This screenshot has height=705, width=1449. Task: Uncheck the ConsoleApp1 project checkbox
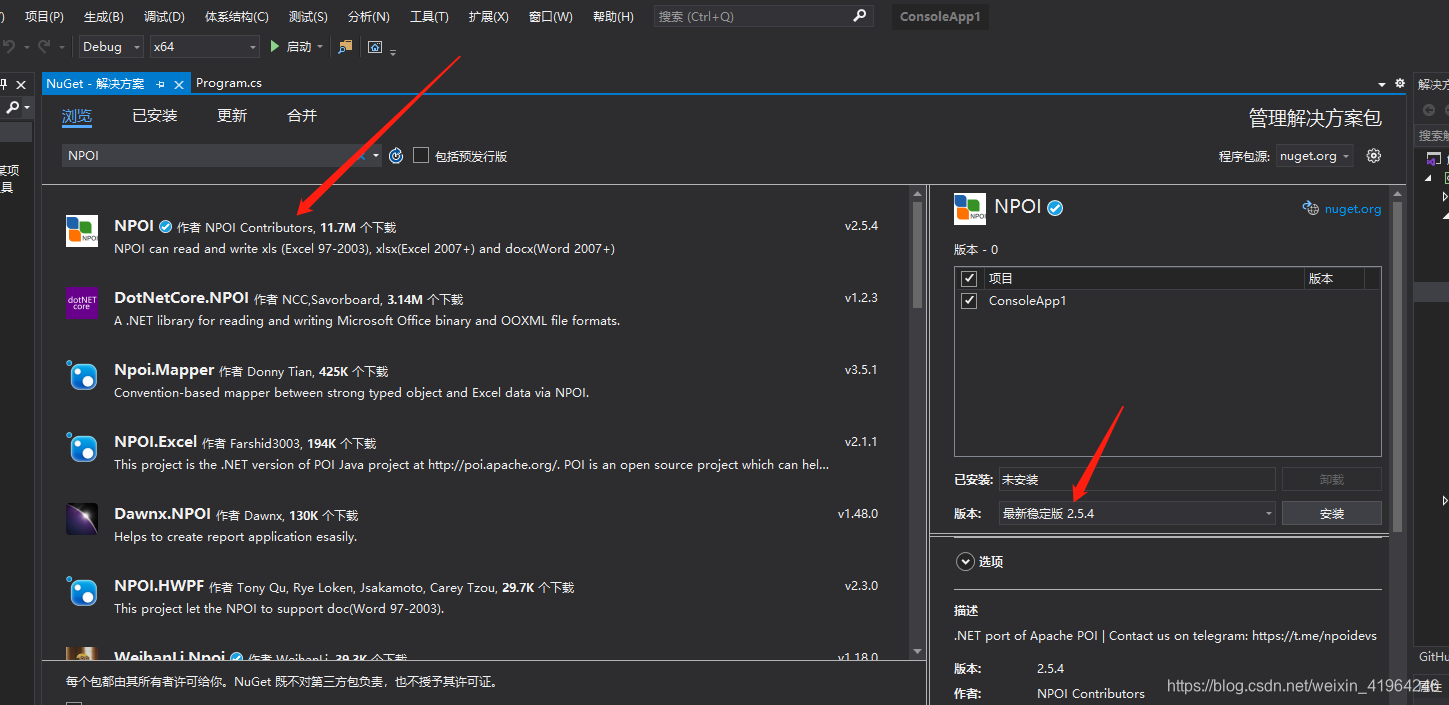click(968, 300)
